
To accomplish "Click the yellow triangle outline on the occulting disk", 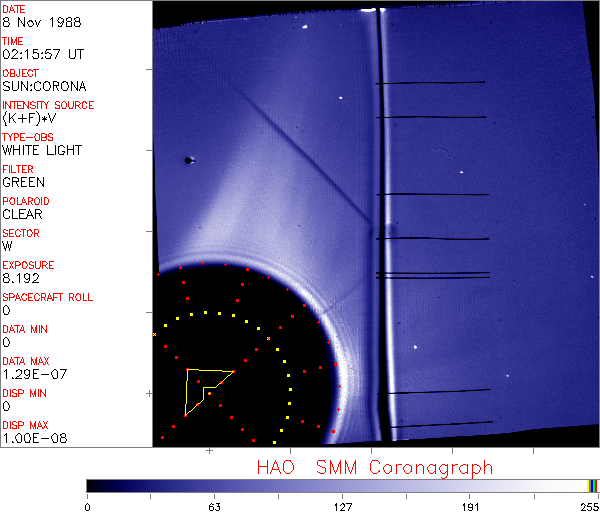I will (209, 392).
